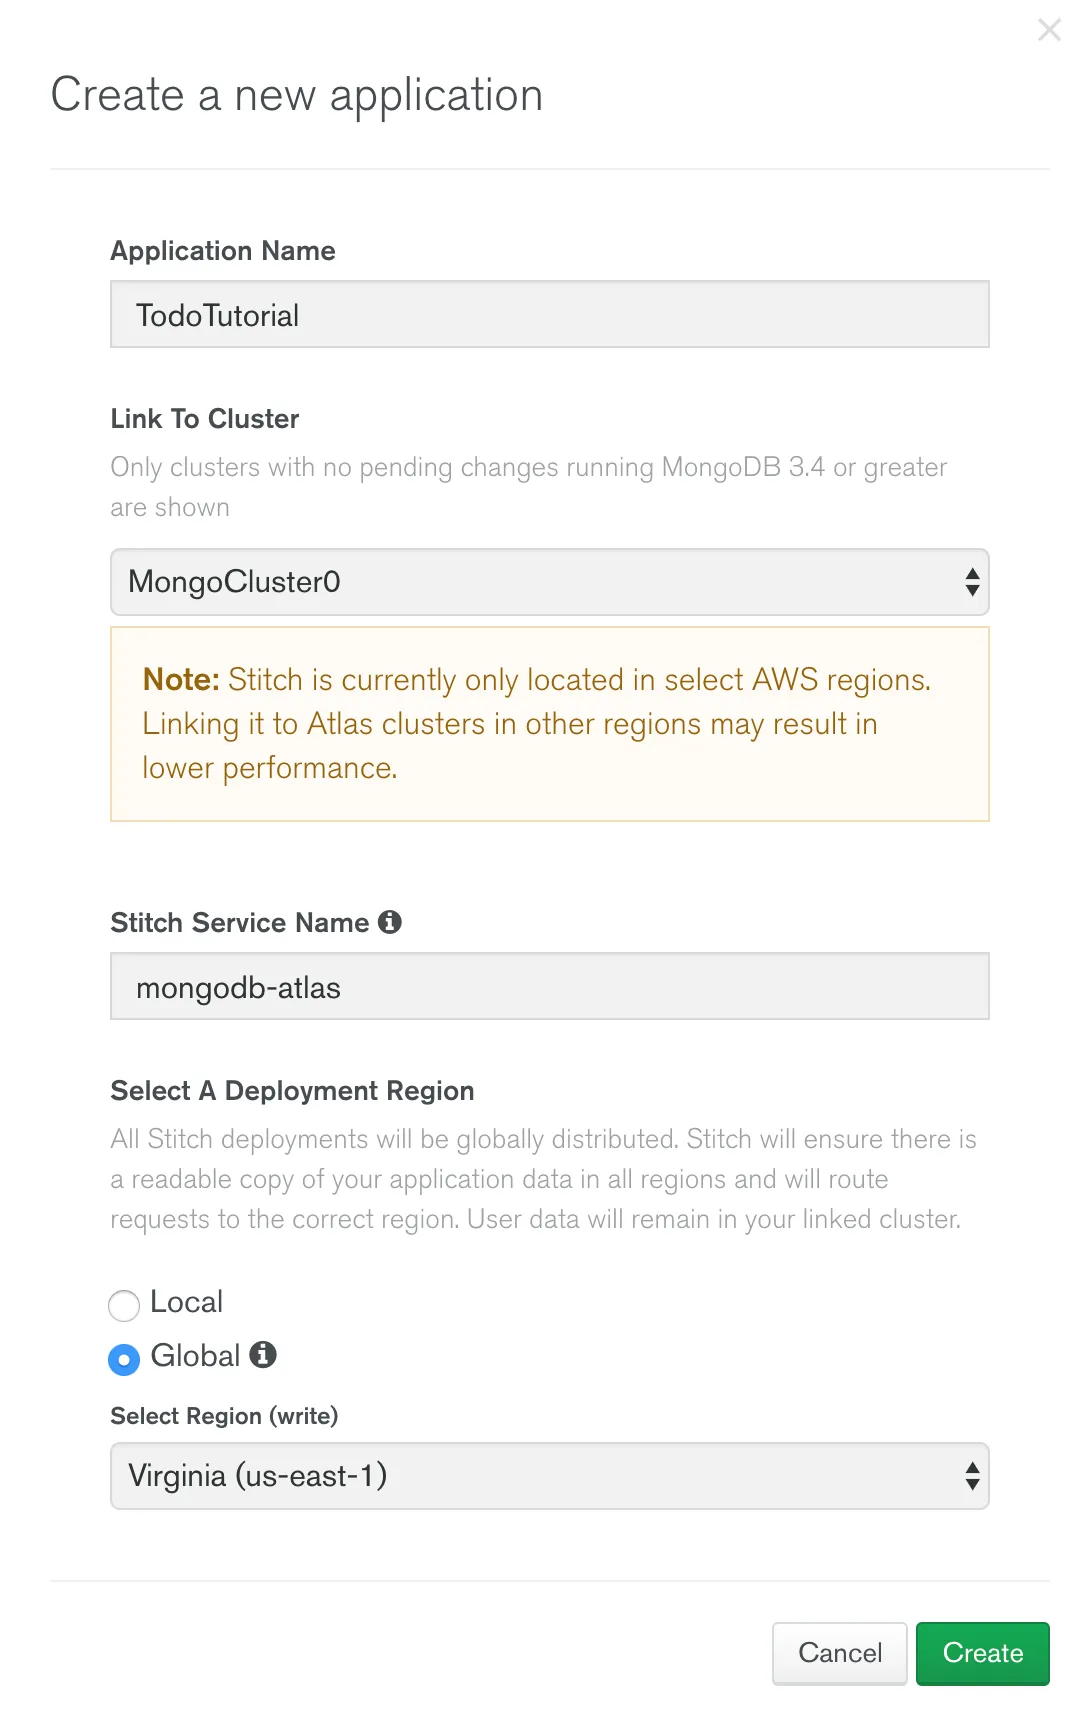Deselect Global by choosing Local option

[x=124, y=1305]
